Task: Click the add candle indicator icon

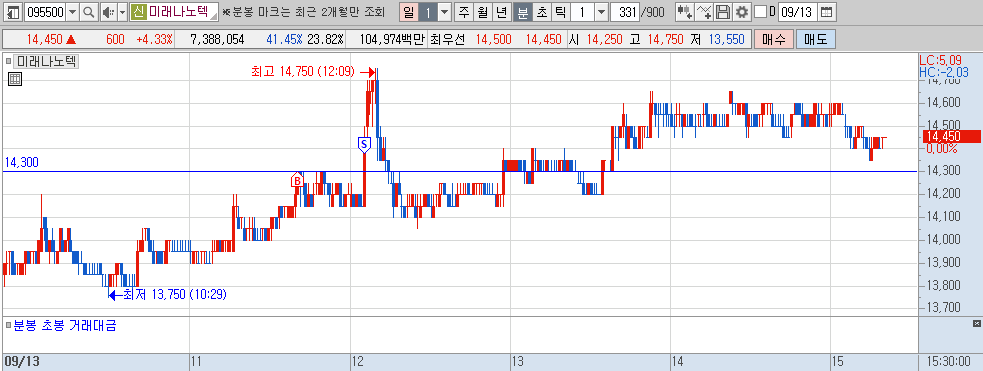Action: 685,11
